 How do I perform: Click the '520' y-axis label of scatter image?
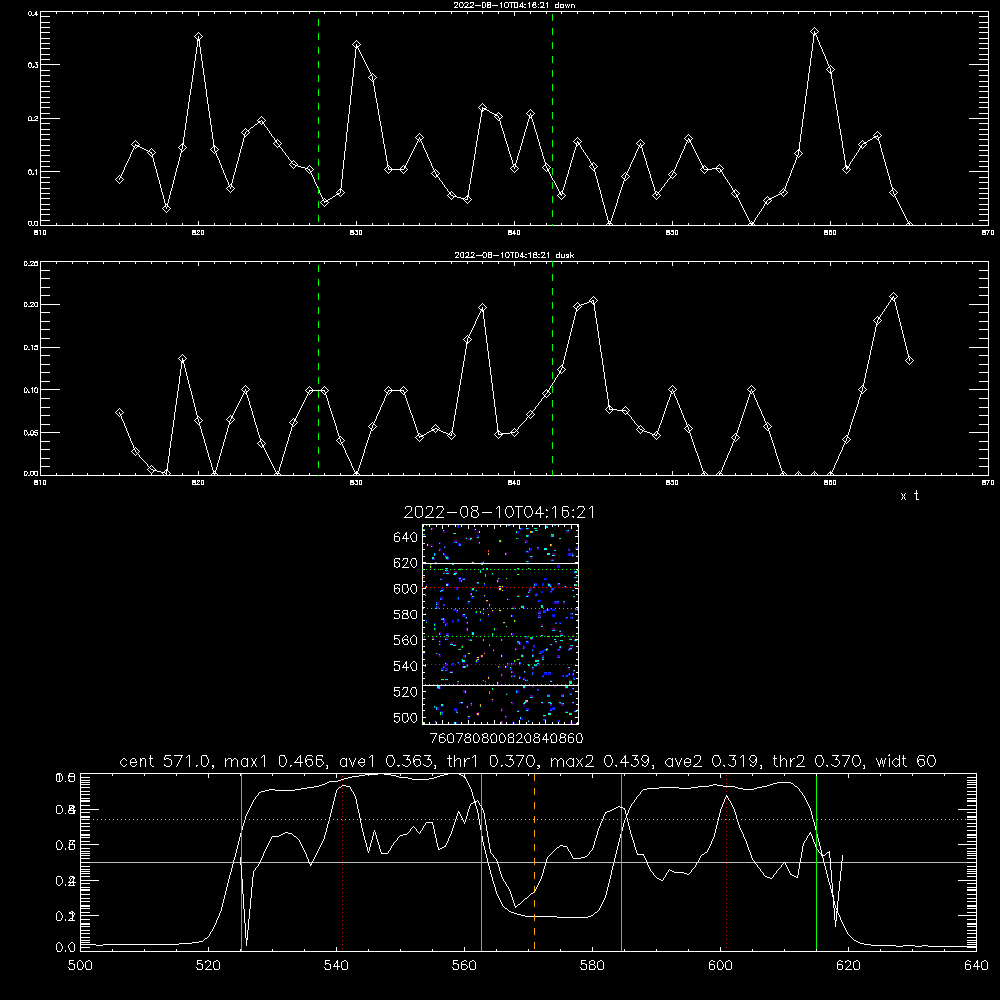(406, 692)
